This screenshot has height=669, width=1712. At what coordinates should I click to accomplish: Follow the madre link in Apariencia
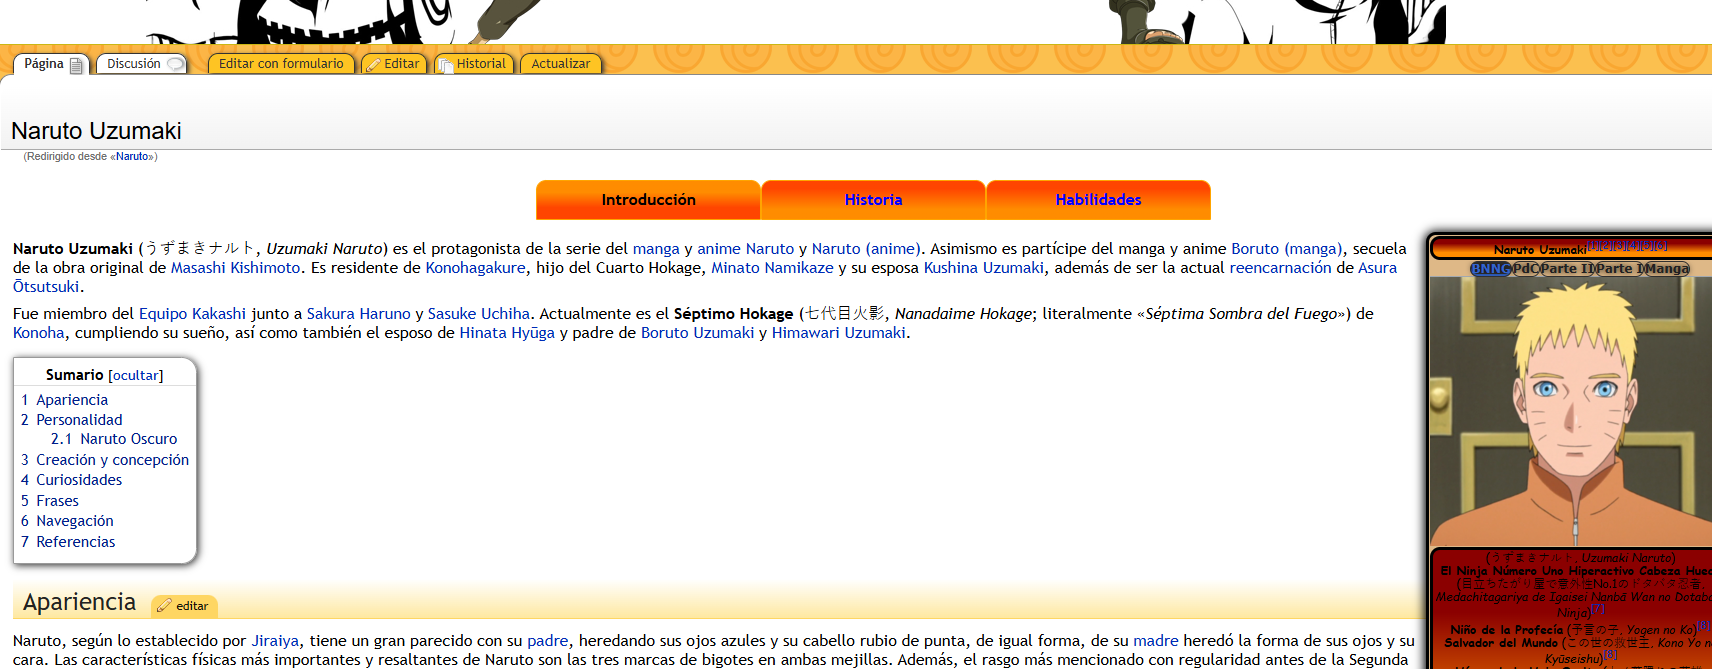(x=1156, y=641)
